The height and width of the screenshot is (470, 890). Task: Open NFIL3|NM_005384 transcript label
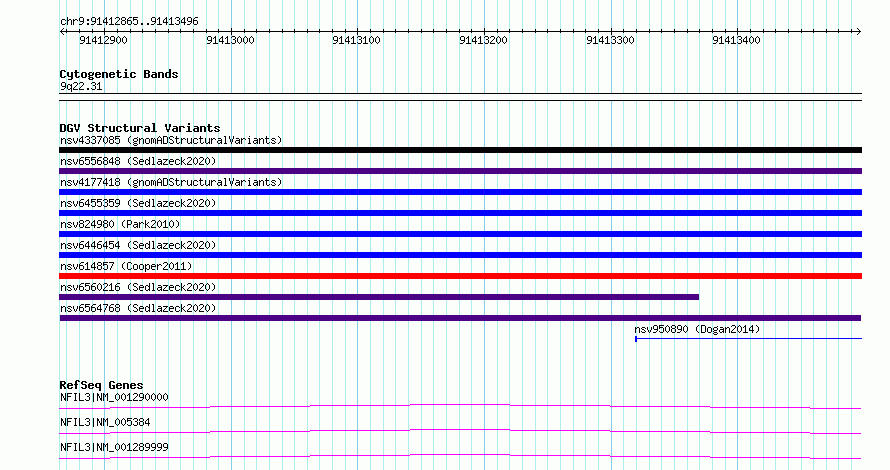105,422
